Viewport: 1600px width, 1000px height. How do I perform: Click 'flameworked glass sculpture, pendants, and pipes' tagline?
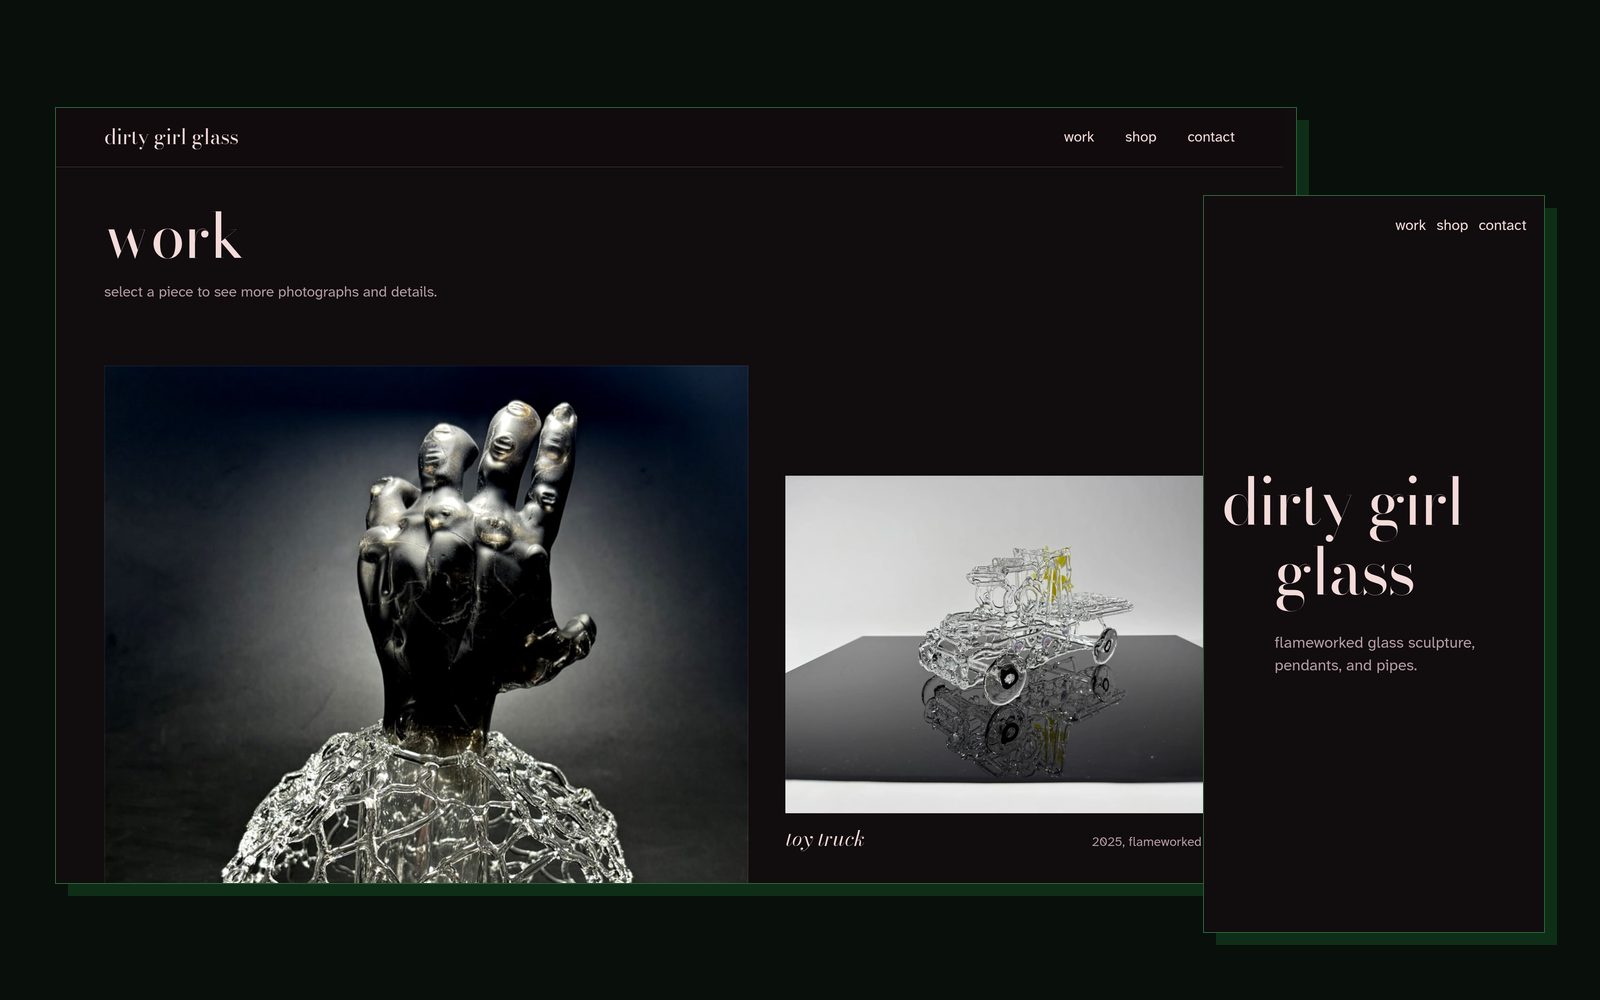click(x=1374, y=654)
